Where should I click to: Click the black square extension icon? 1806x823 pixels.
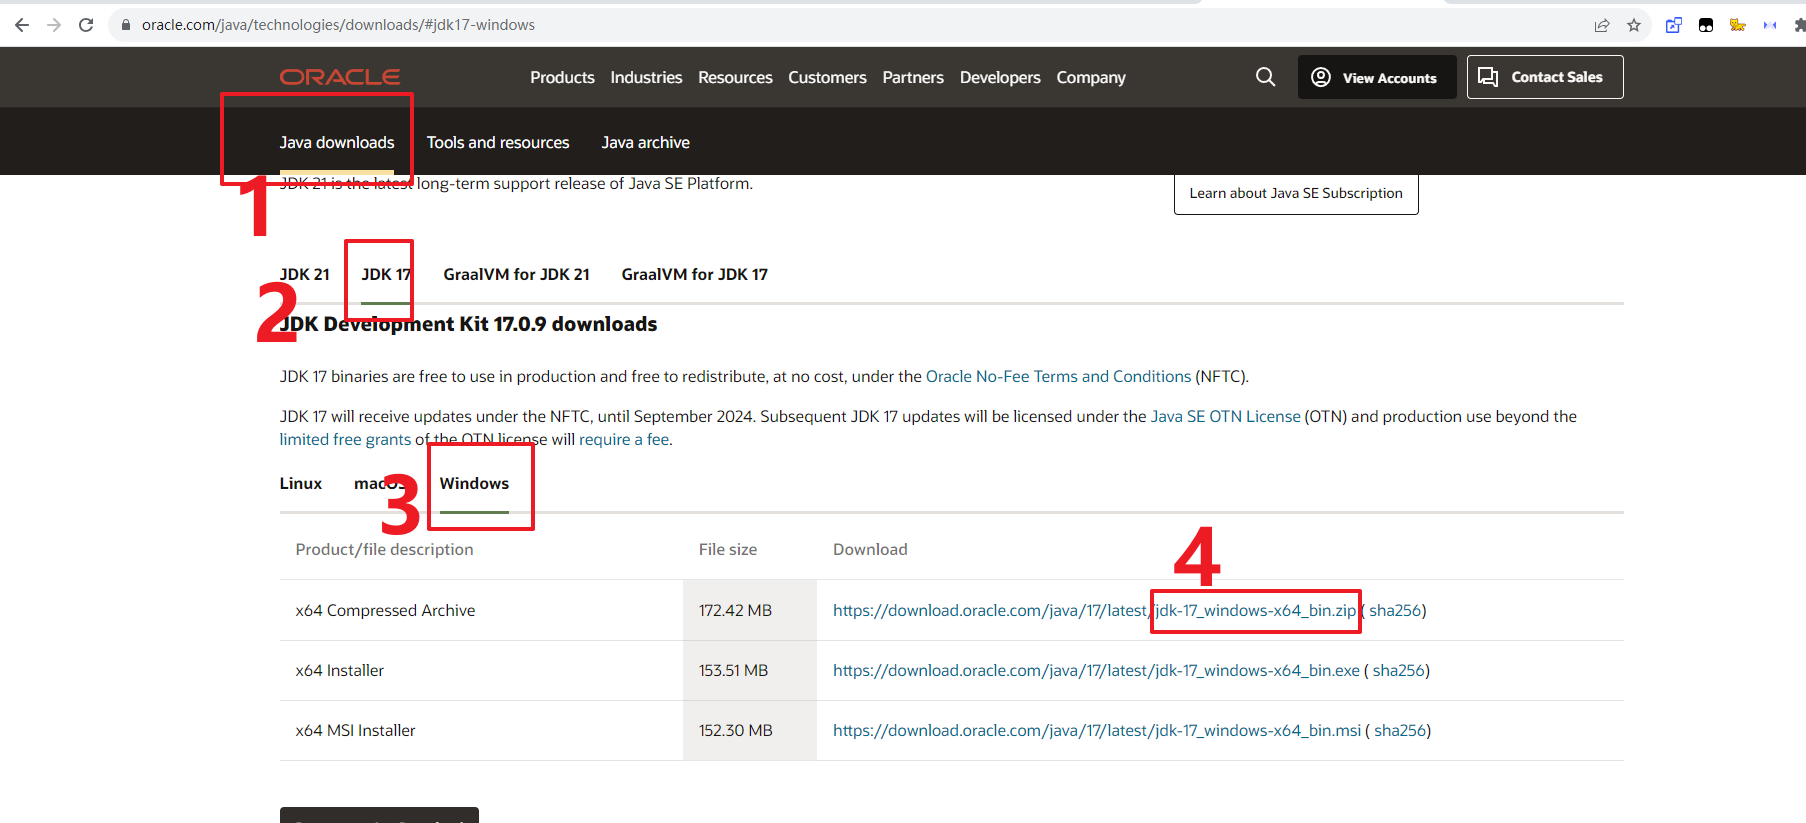[x=1706, y=25]
